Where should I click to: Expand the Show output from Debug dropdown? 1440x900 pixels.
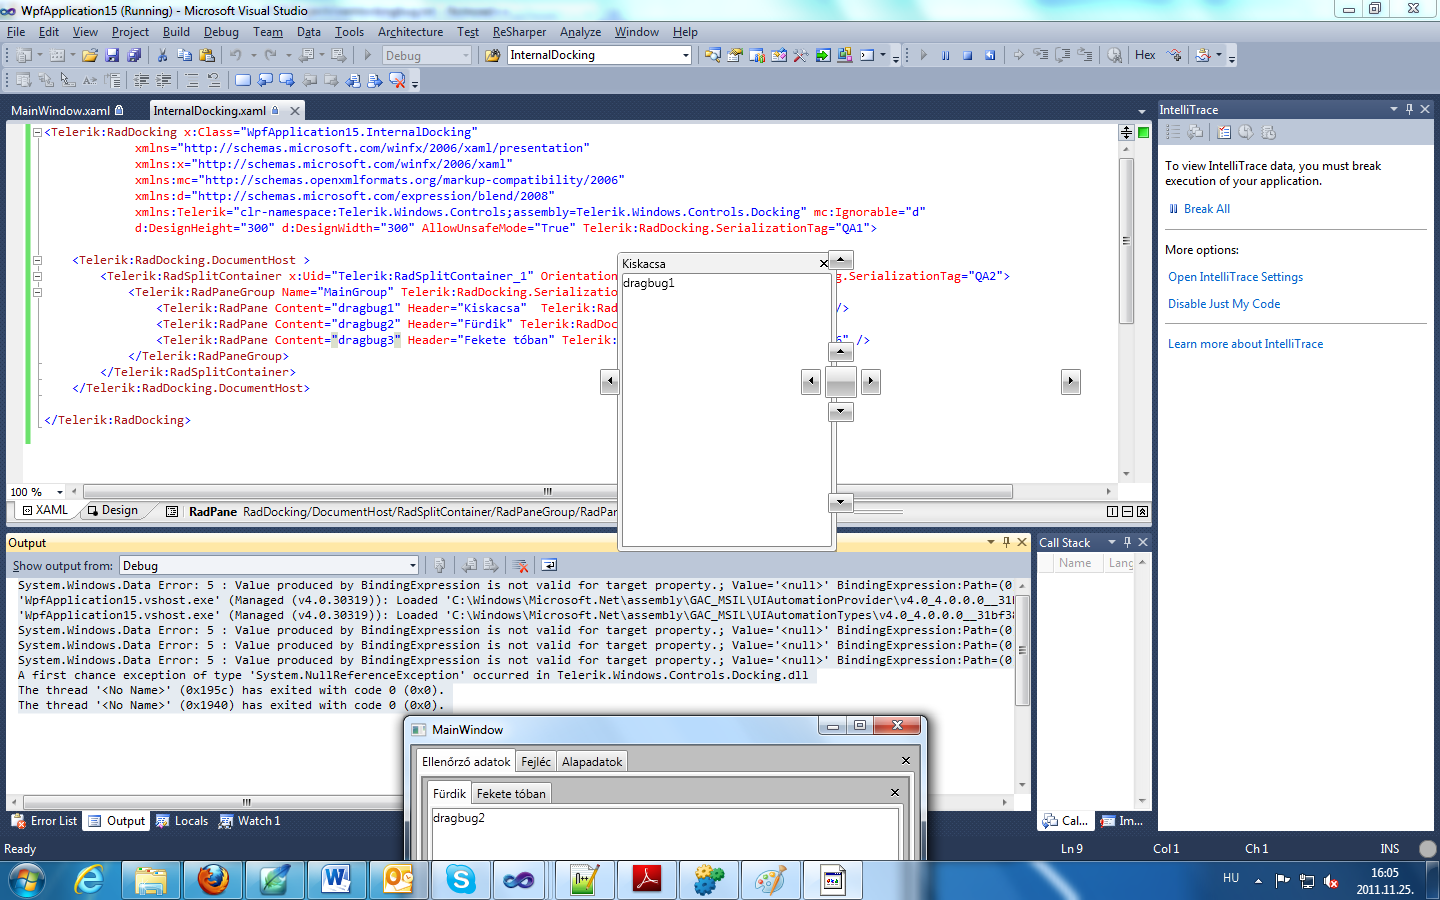click(x=412, y=566)
